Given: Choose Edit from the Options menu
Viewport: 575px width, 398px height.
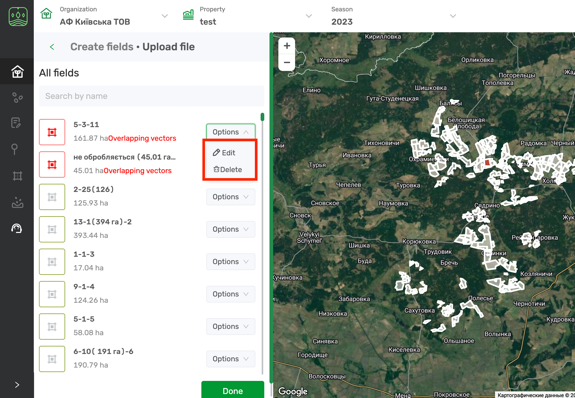Looking at the screenshot, I should pyautogui.click(x=224, y=153).
